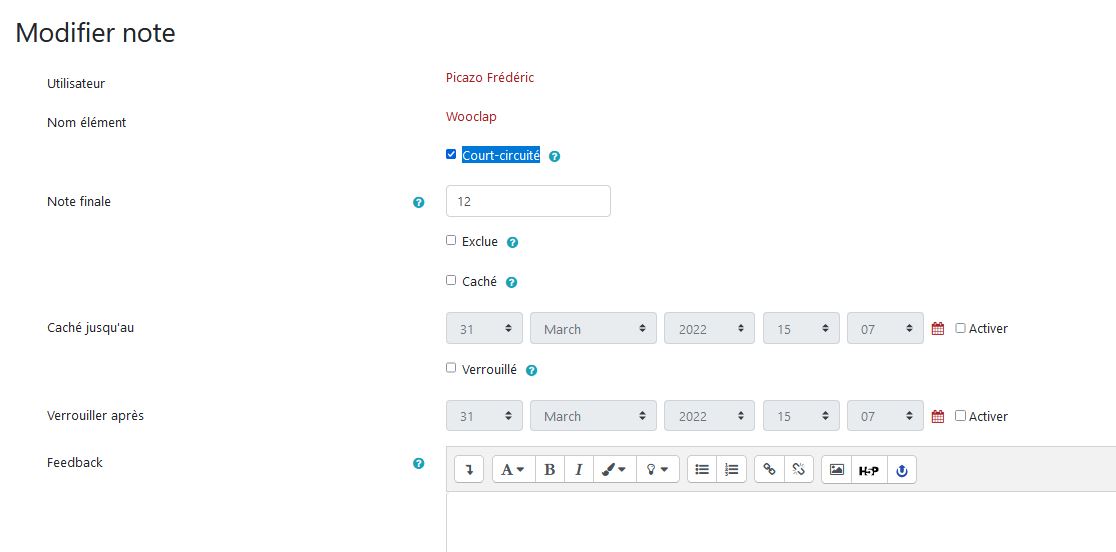
Task: Tick the Verrouillé checkbox
Action: (451, 368)
